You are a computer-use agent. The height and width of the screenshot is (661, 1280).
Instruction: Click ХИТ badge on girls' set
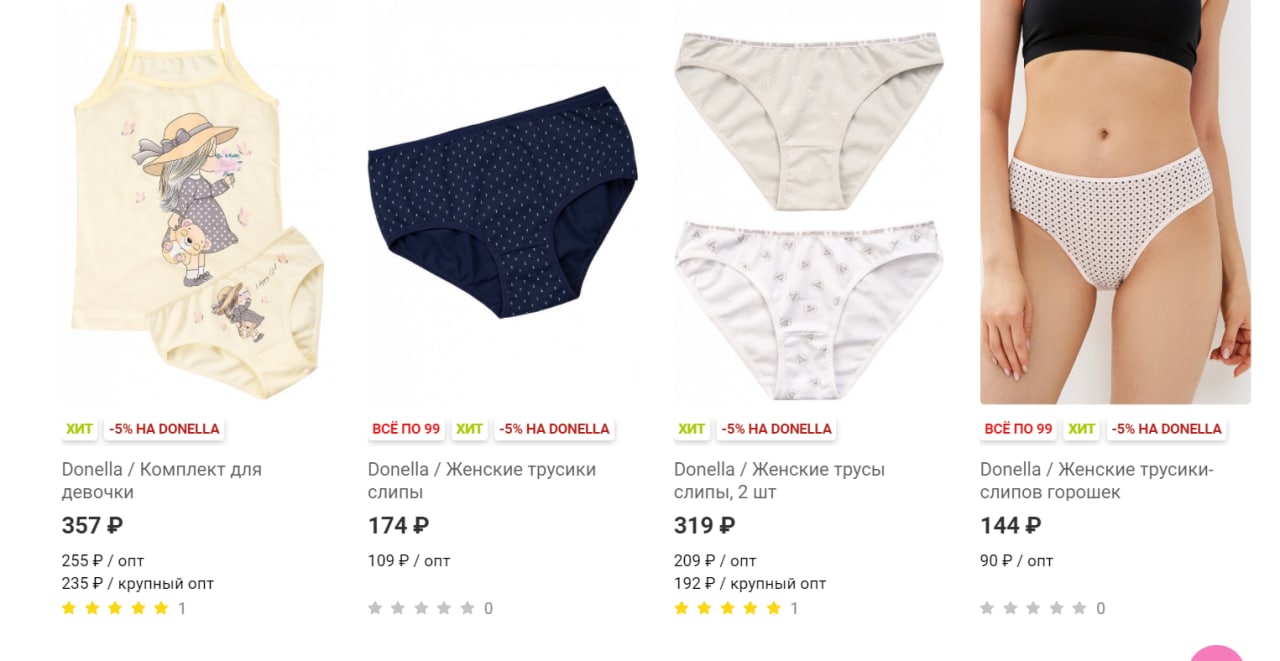pyautogui.click(x=79, y=429)
